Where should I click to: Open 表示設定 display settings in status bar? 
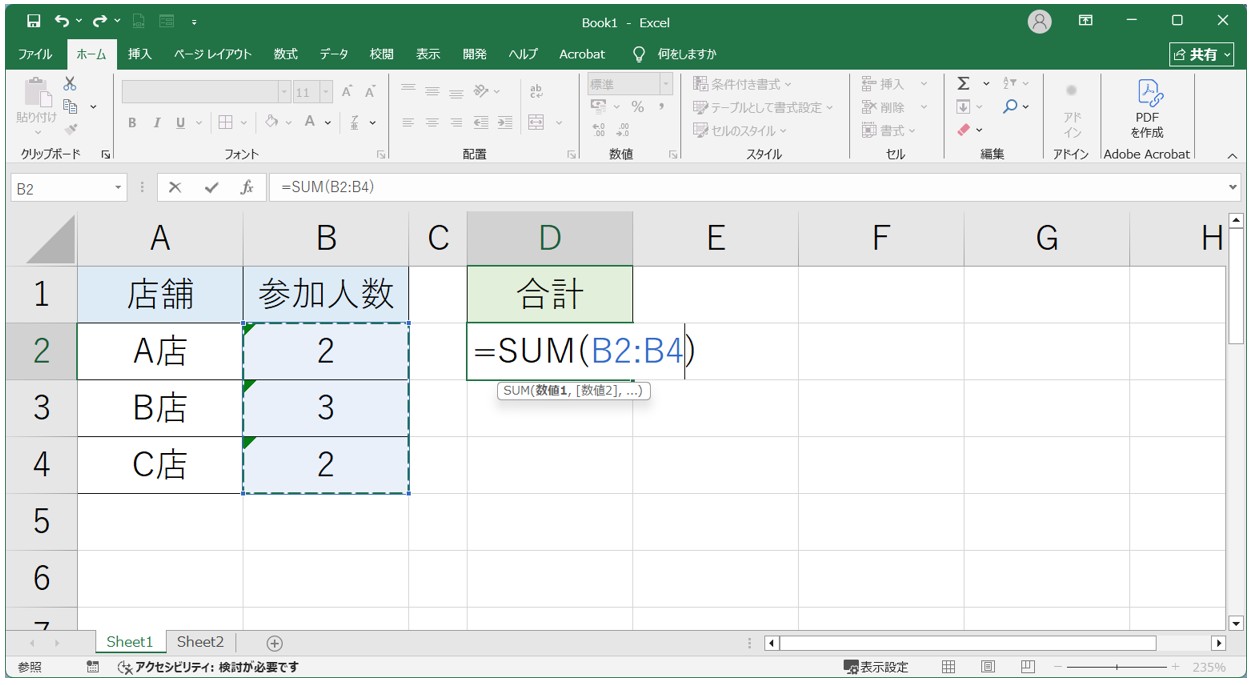click(x=876, y=667)
